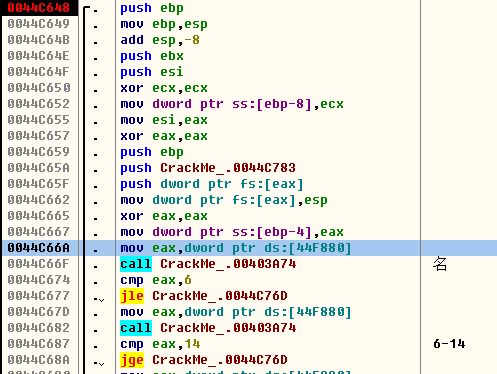Click address 0044C655
Screen dimensions: 497x374
tap(39, 120)
